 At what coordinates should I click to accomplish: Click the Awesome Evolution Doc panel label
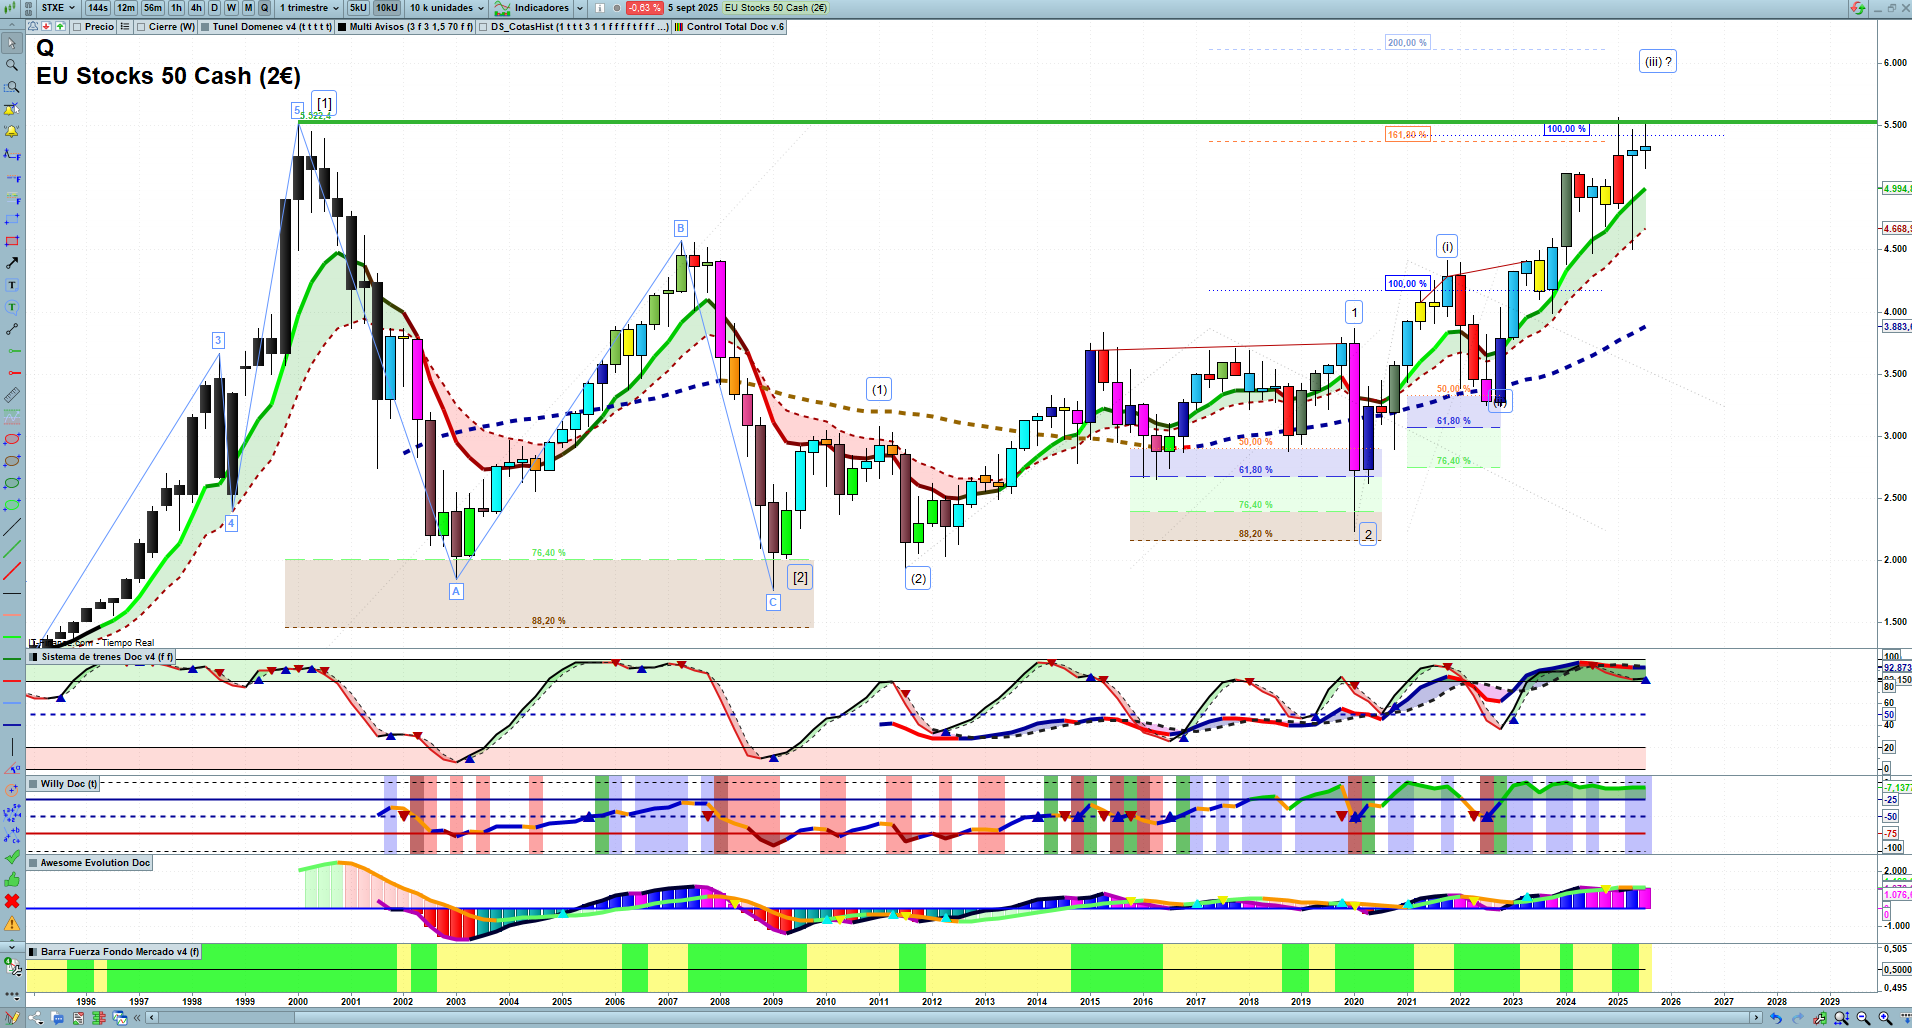click(90, 863)
